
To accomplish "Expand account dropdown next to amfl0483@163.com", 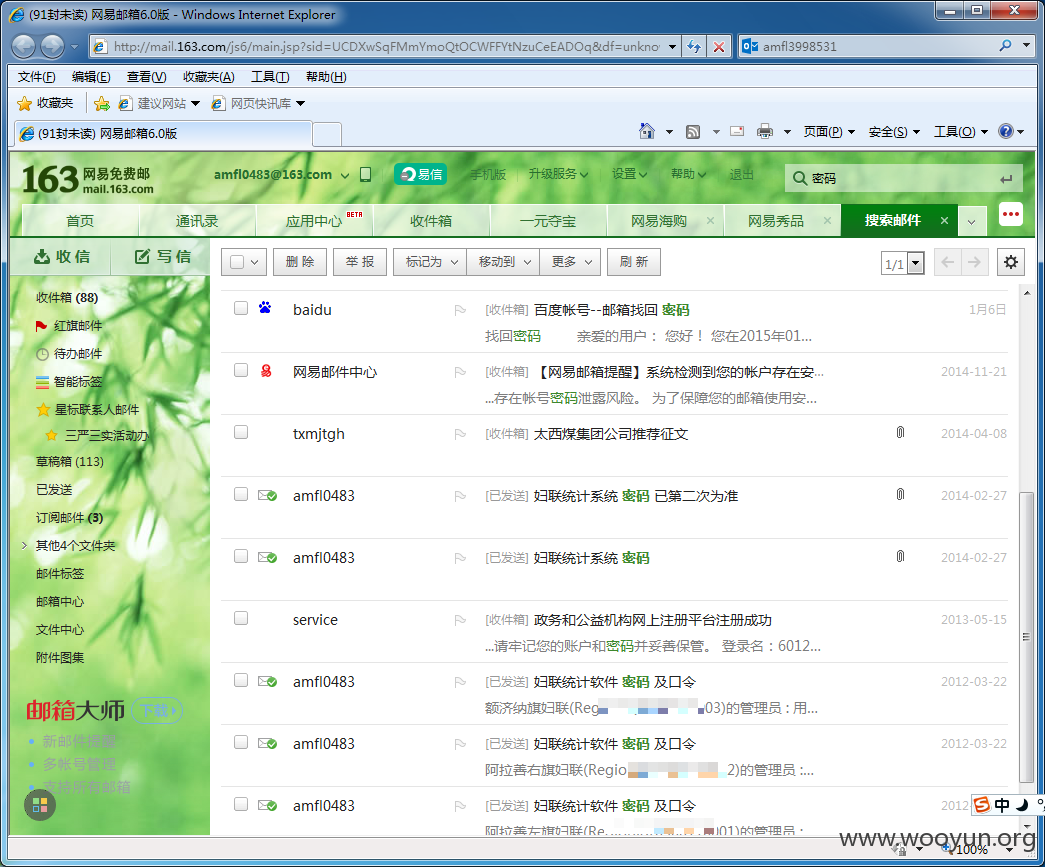I will (x=345, y=175).
